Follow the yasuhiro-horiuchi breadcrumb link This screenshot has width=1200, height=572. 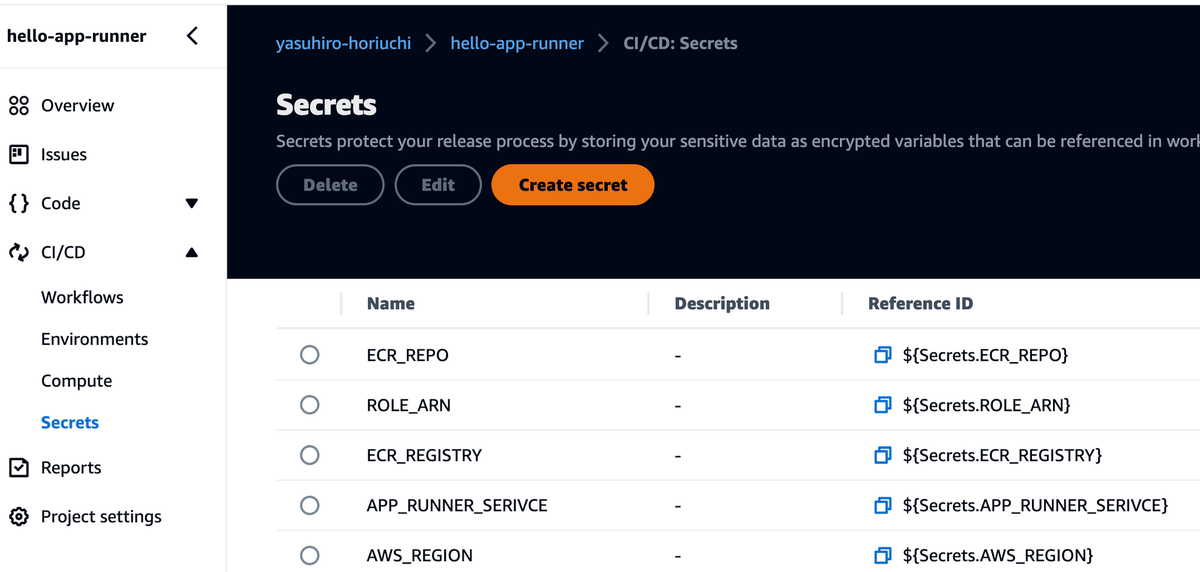point(343,44)
